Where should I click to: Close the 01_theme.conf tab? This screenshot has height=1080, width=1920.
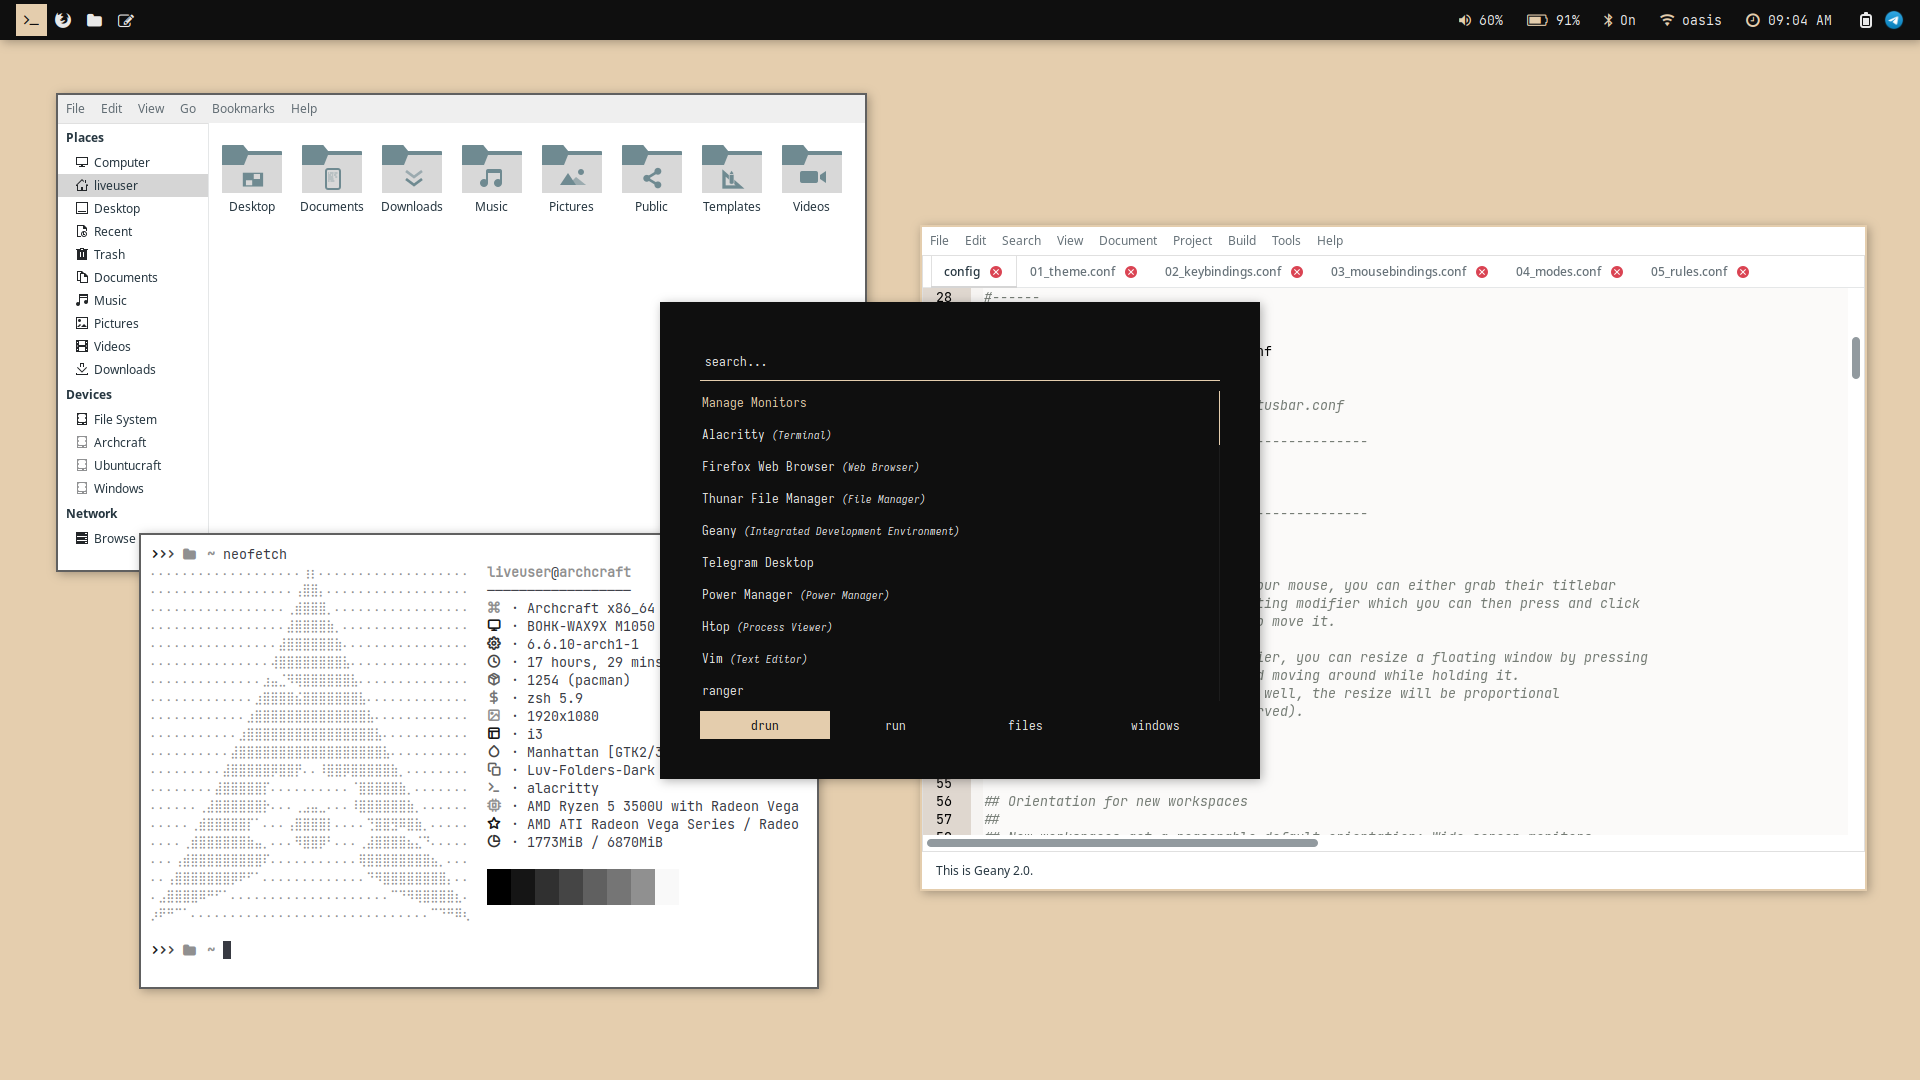point(1131,272)
